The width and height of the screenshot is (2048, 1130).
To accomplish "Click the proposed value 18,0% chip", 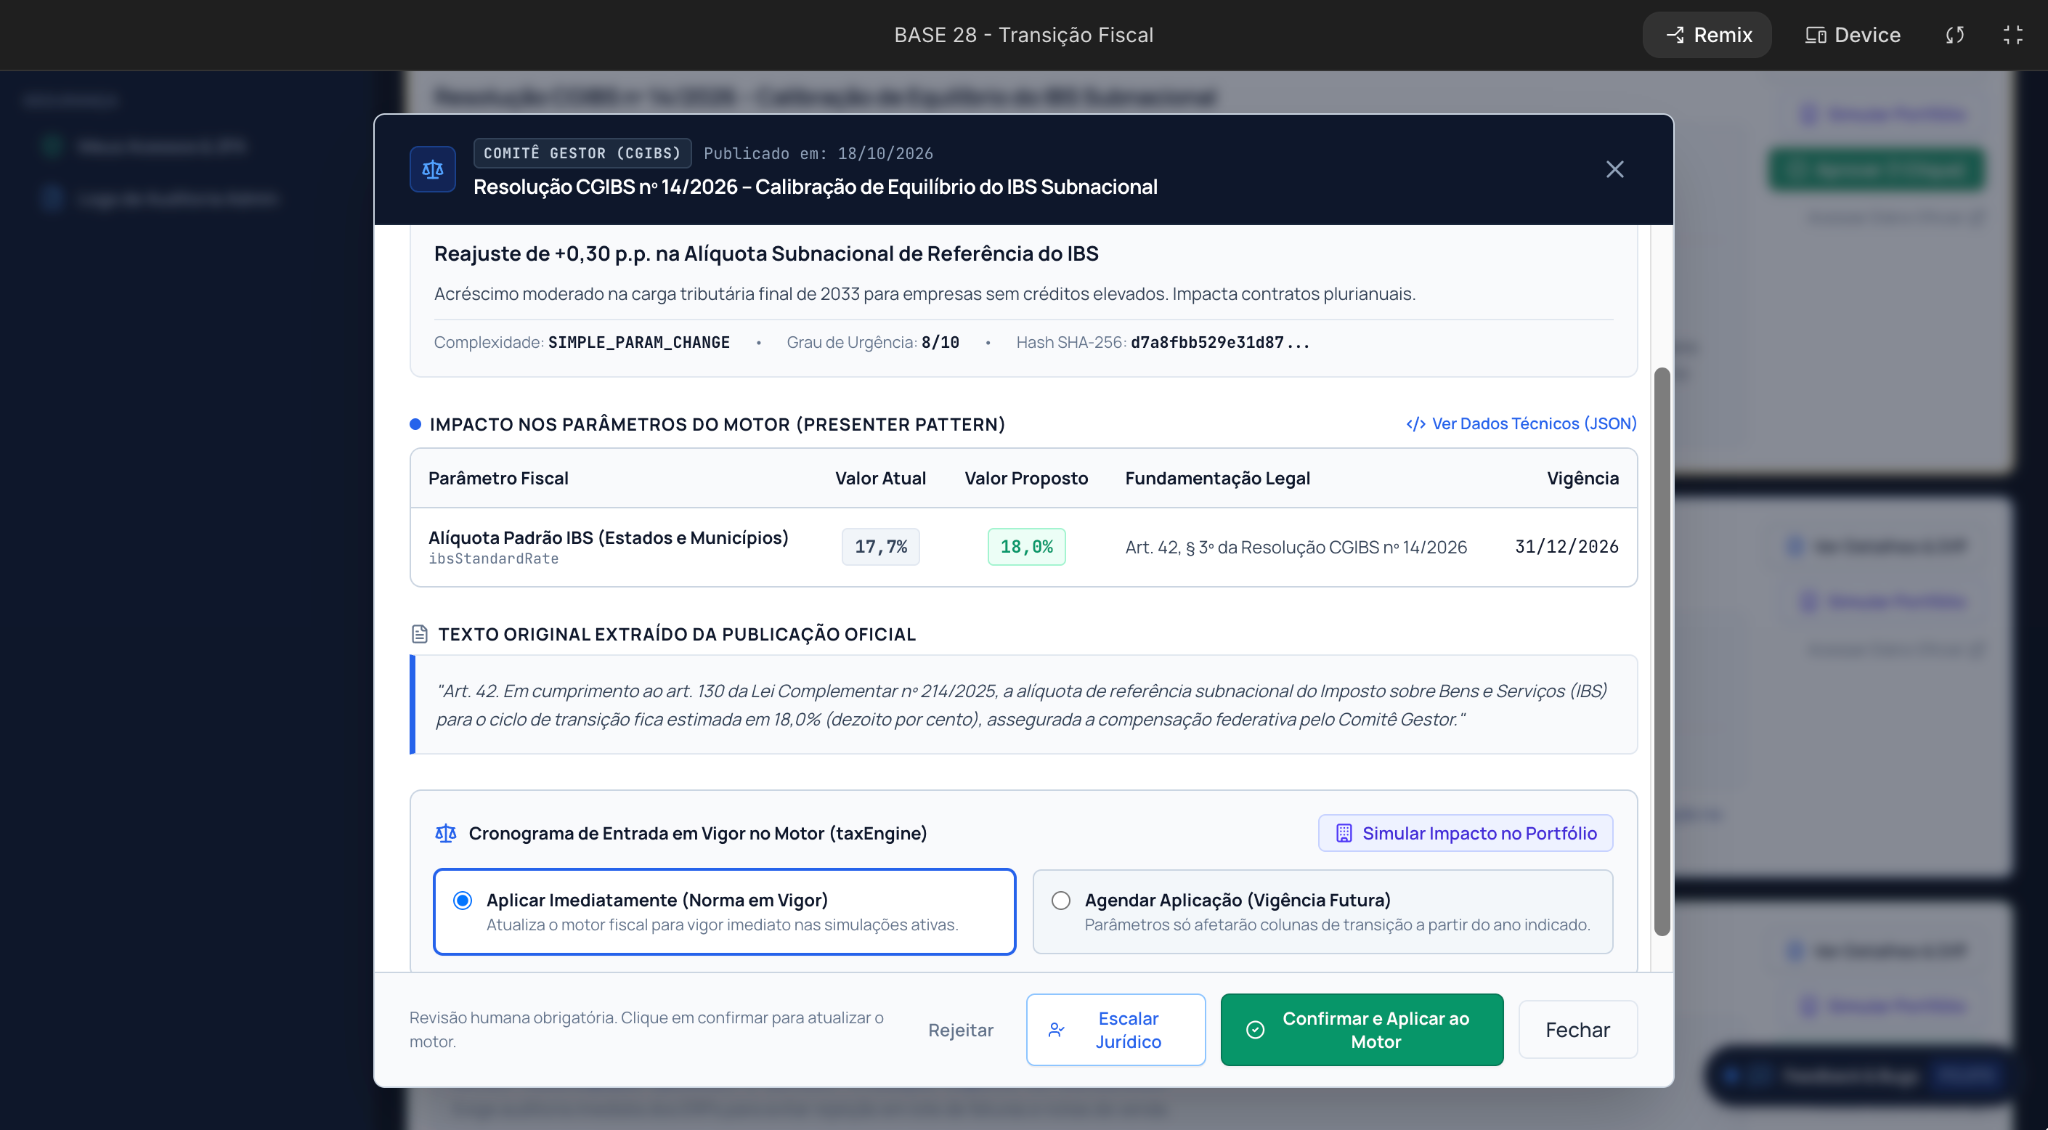I will coord(1027,547).
